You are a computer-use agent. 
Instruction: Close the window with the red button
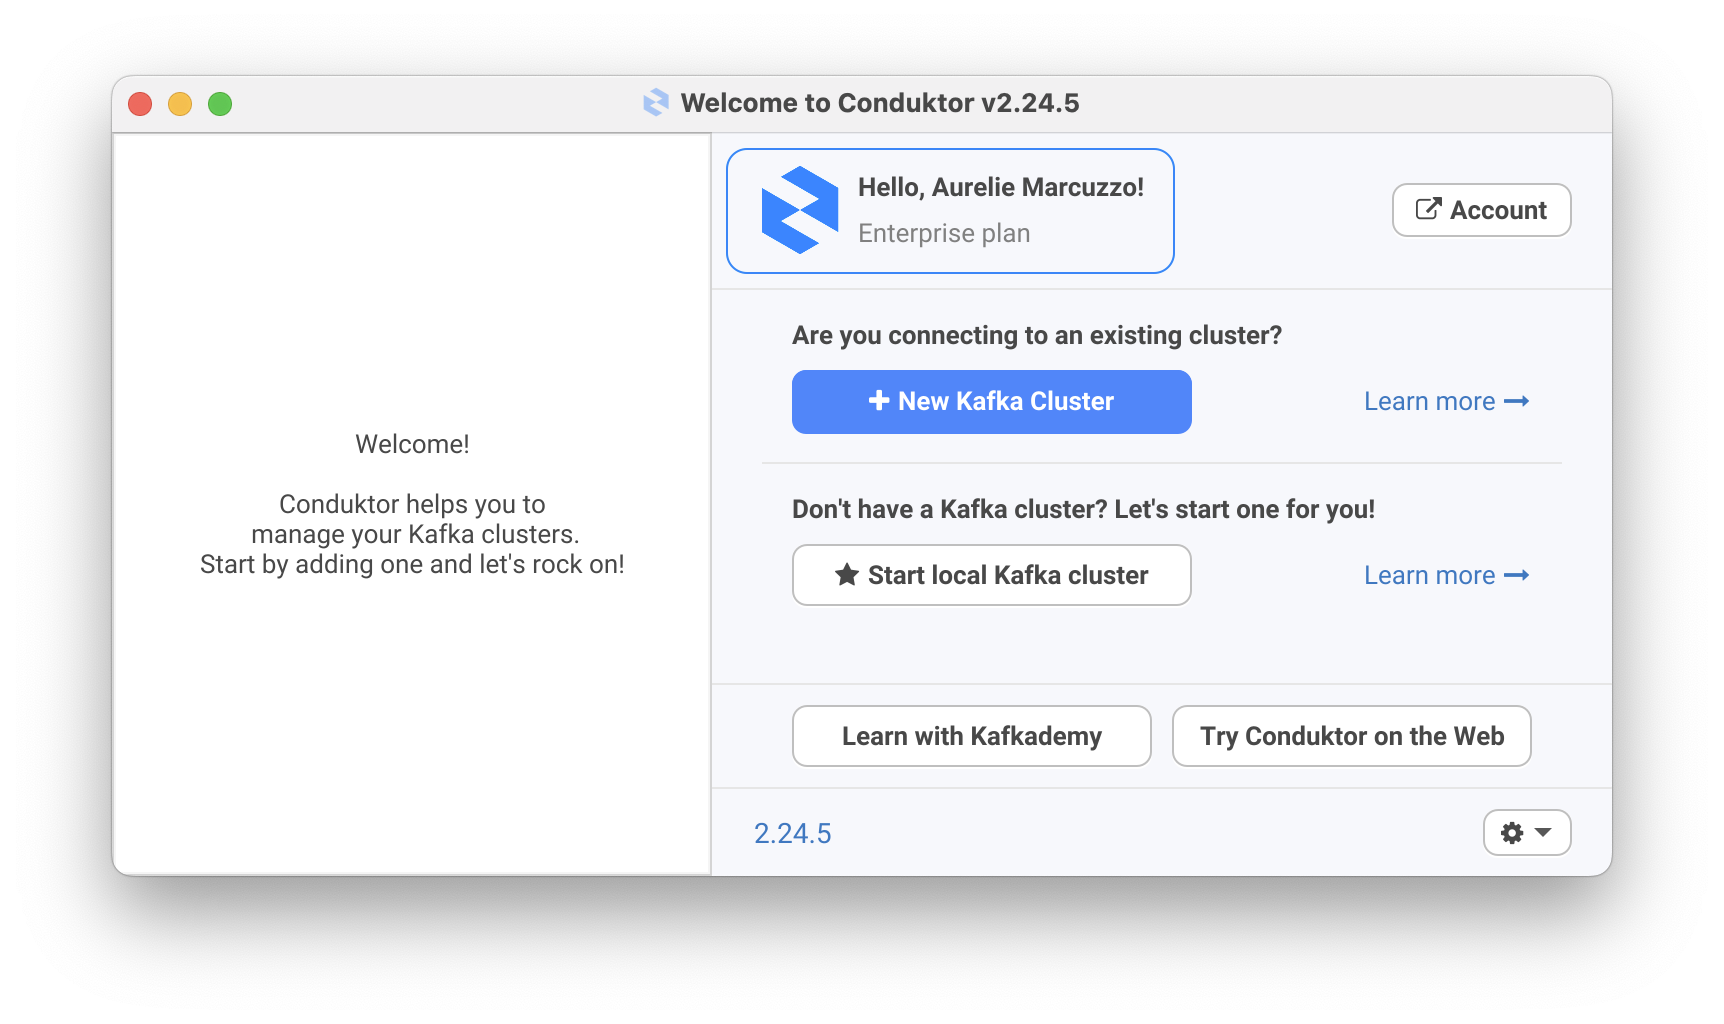pos(140,104)
